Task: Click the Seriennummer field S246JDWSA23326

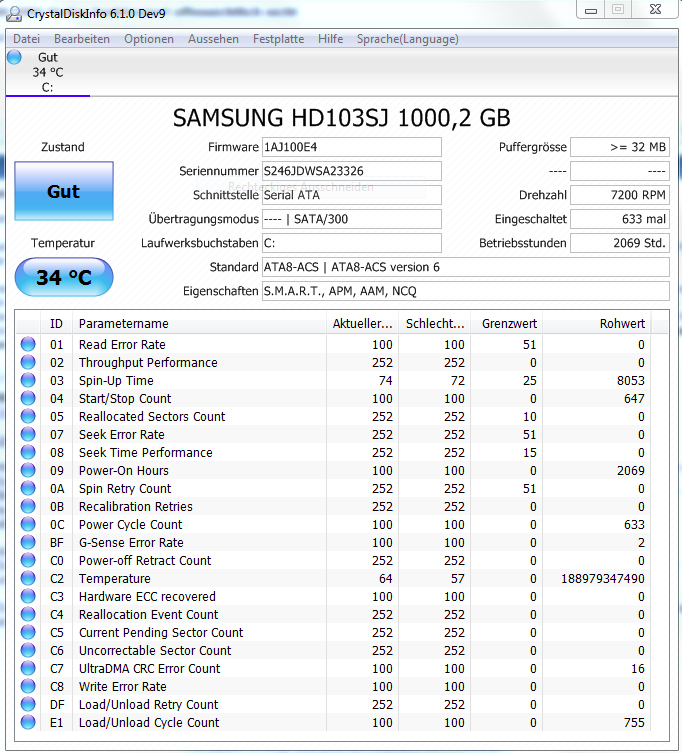Action: (352, 171)
